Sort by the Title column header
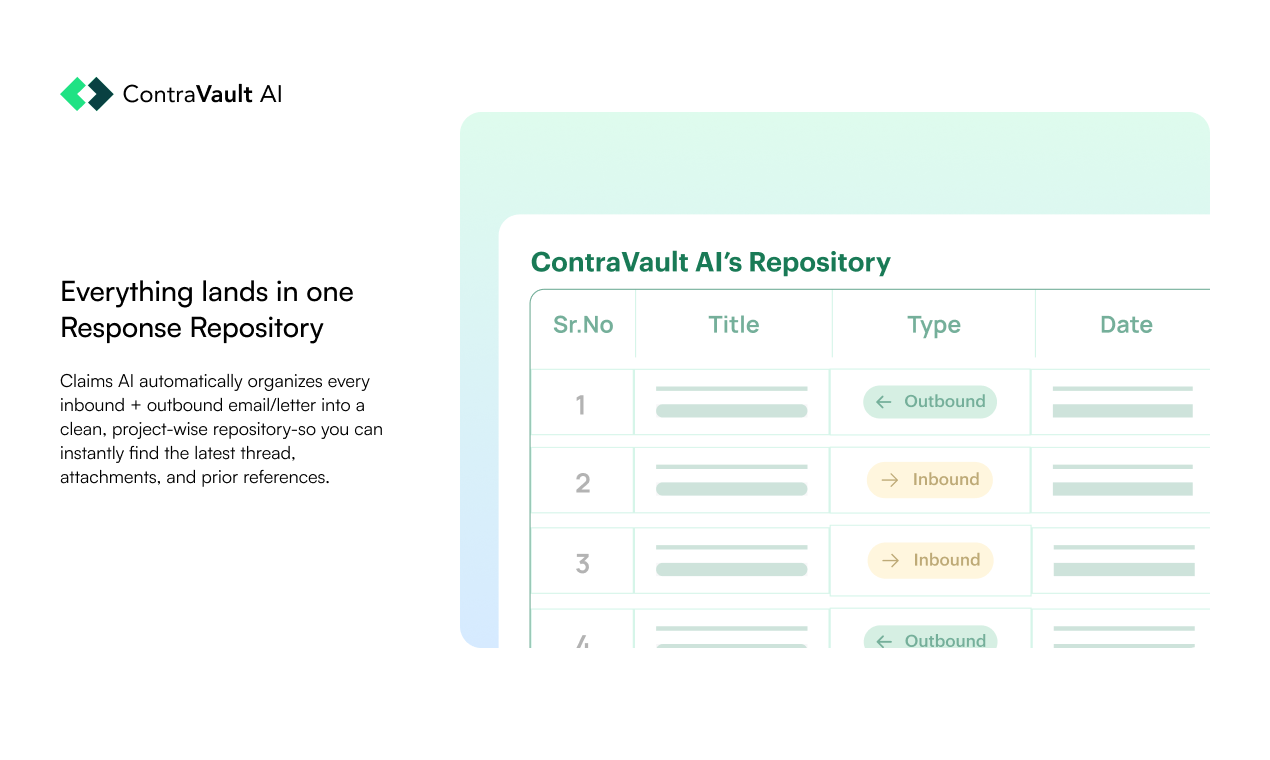The image size is (1270, 760). pos(734,325)
